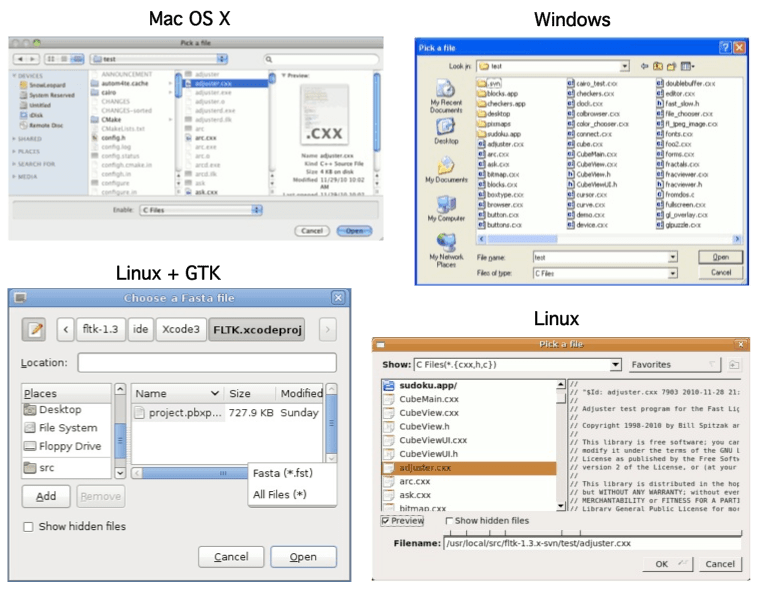Open the Show filter dropdown in Linux dialog
The height and width of the screenshot is (597, 758).
pyautogui.click(x=615, y=364)
